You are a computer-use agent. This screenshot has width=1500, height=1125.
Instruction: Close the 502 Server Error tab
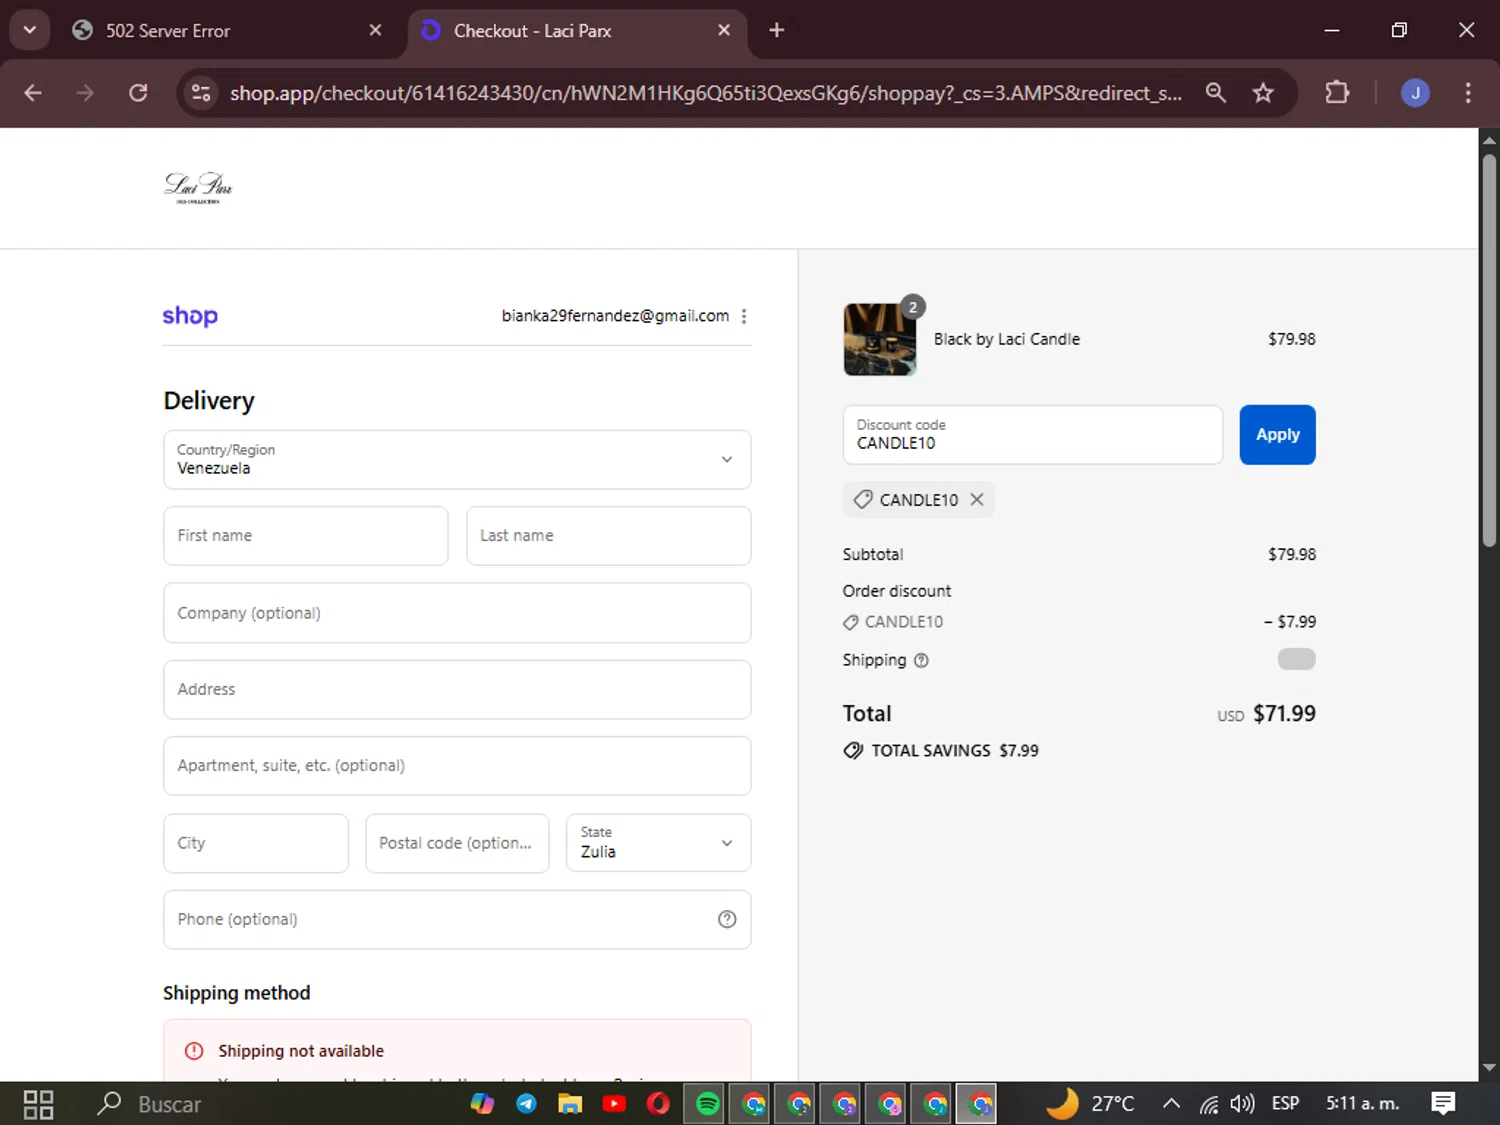coord(375,30)
